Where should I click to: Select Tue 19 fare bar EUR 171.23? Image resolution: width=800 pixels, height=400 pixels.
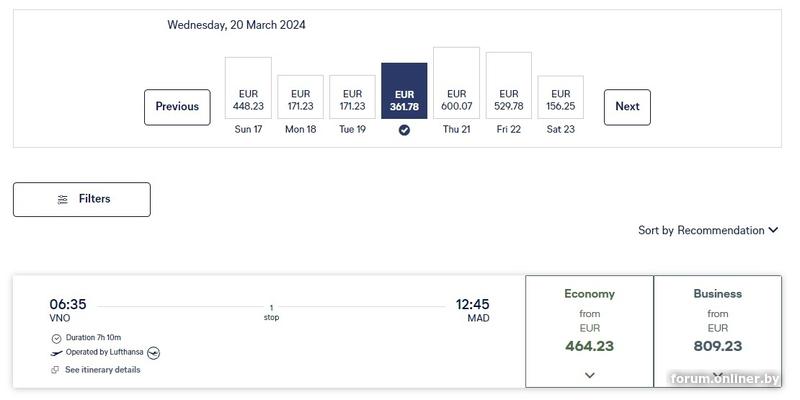[x=352, y=99]
